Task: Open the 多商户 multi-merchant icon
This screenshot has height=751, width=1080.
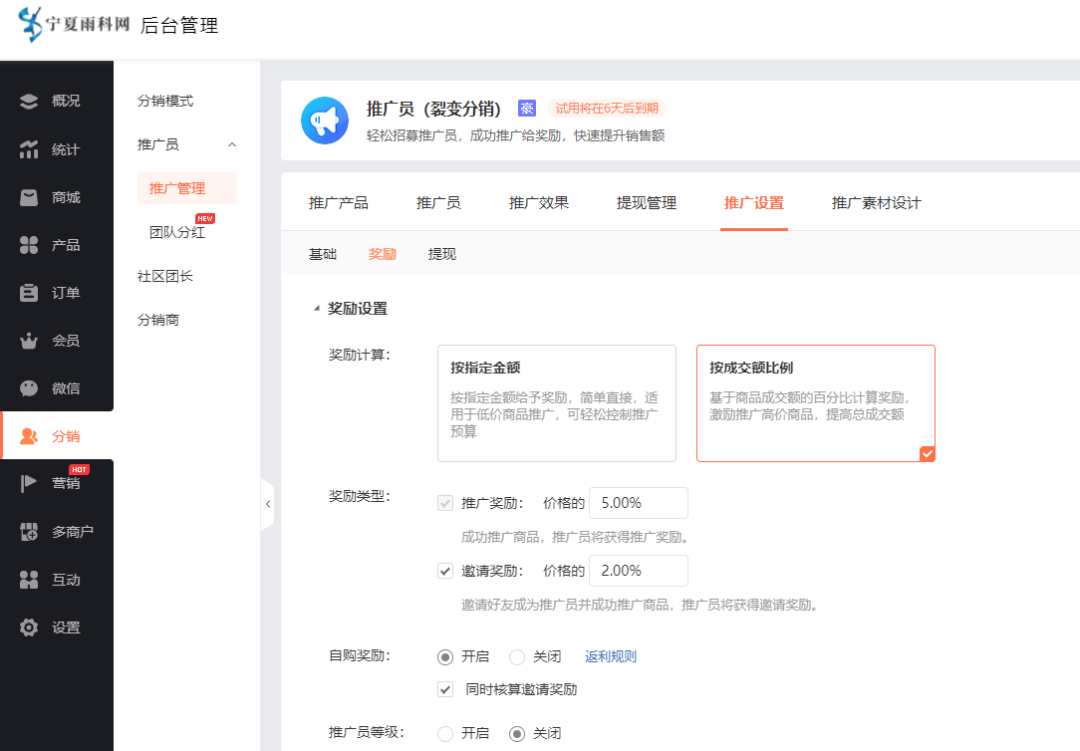Action: pos(29,532)
